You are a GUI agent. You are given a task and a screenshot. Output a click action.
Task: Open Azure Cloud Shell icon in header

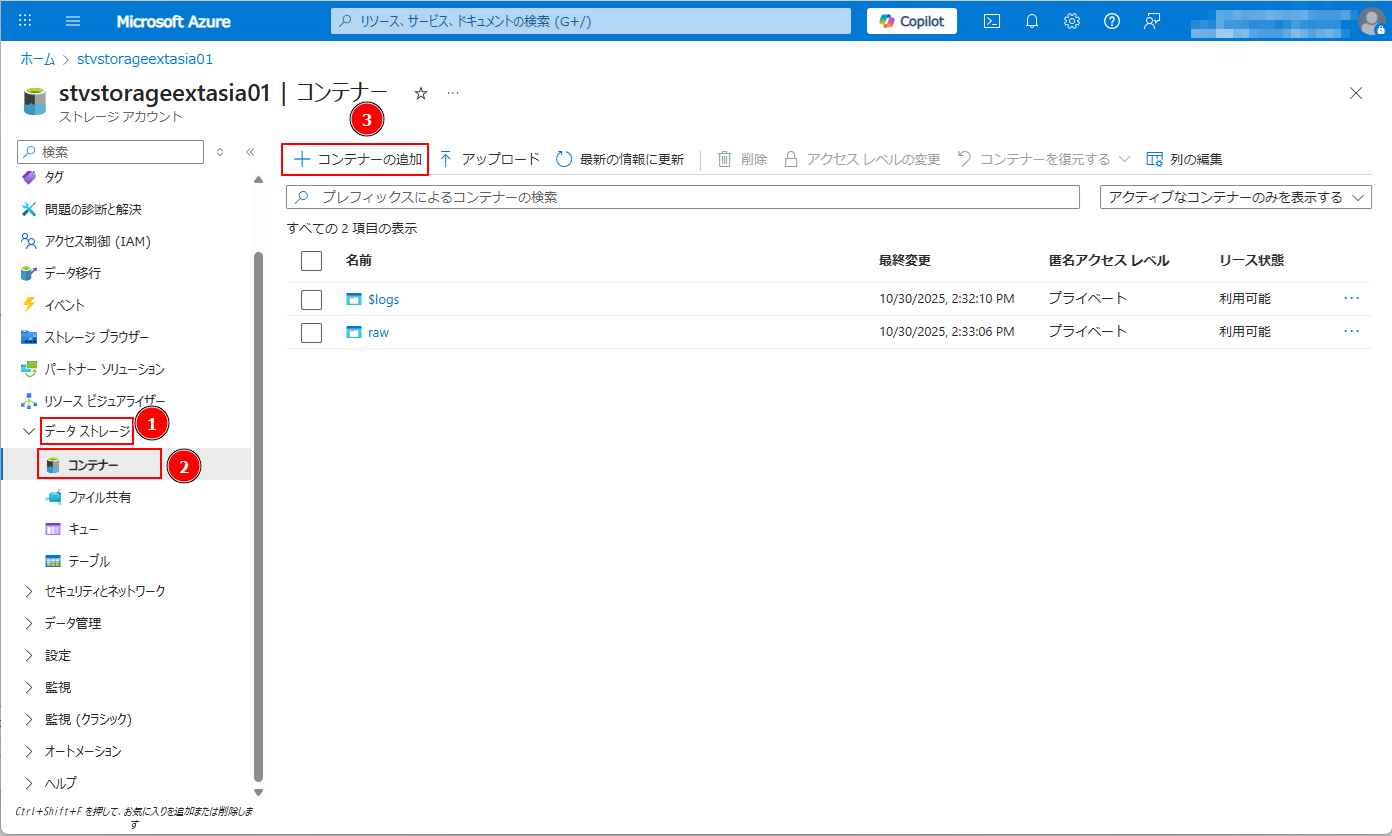992,21
